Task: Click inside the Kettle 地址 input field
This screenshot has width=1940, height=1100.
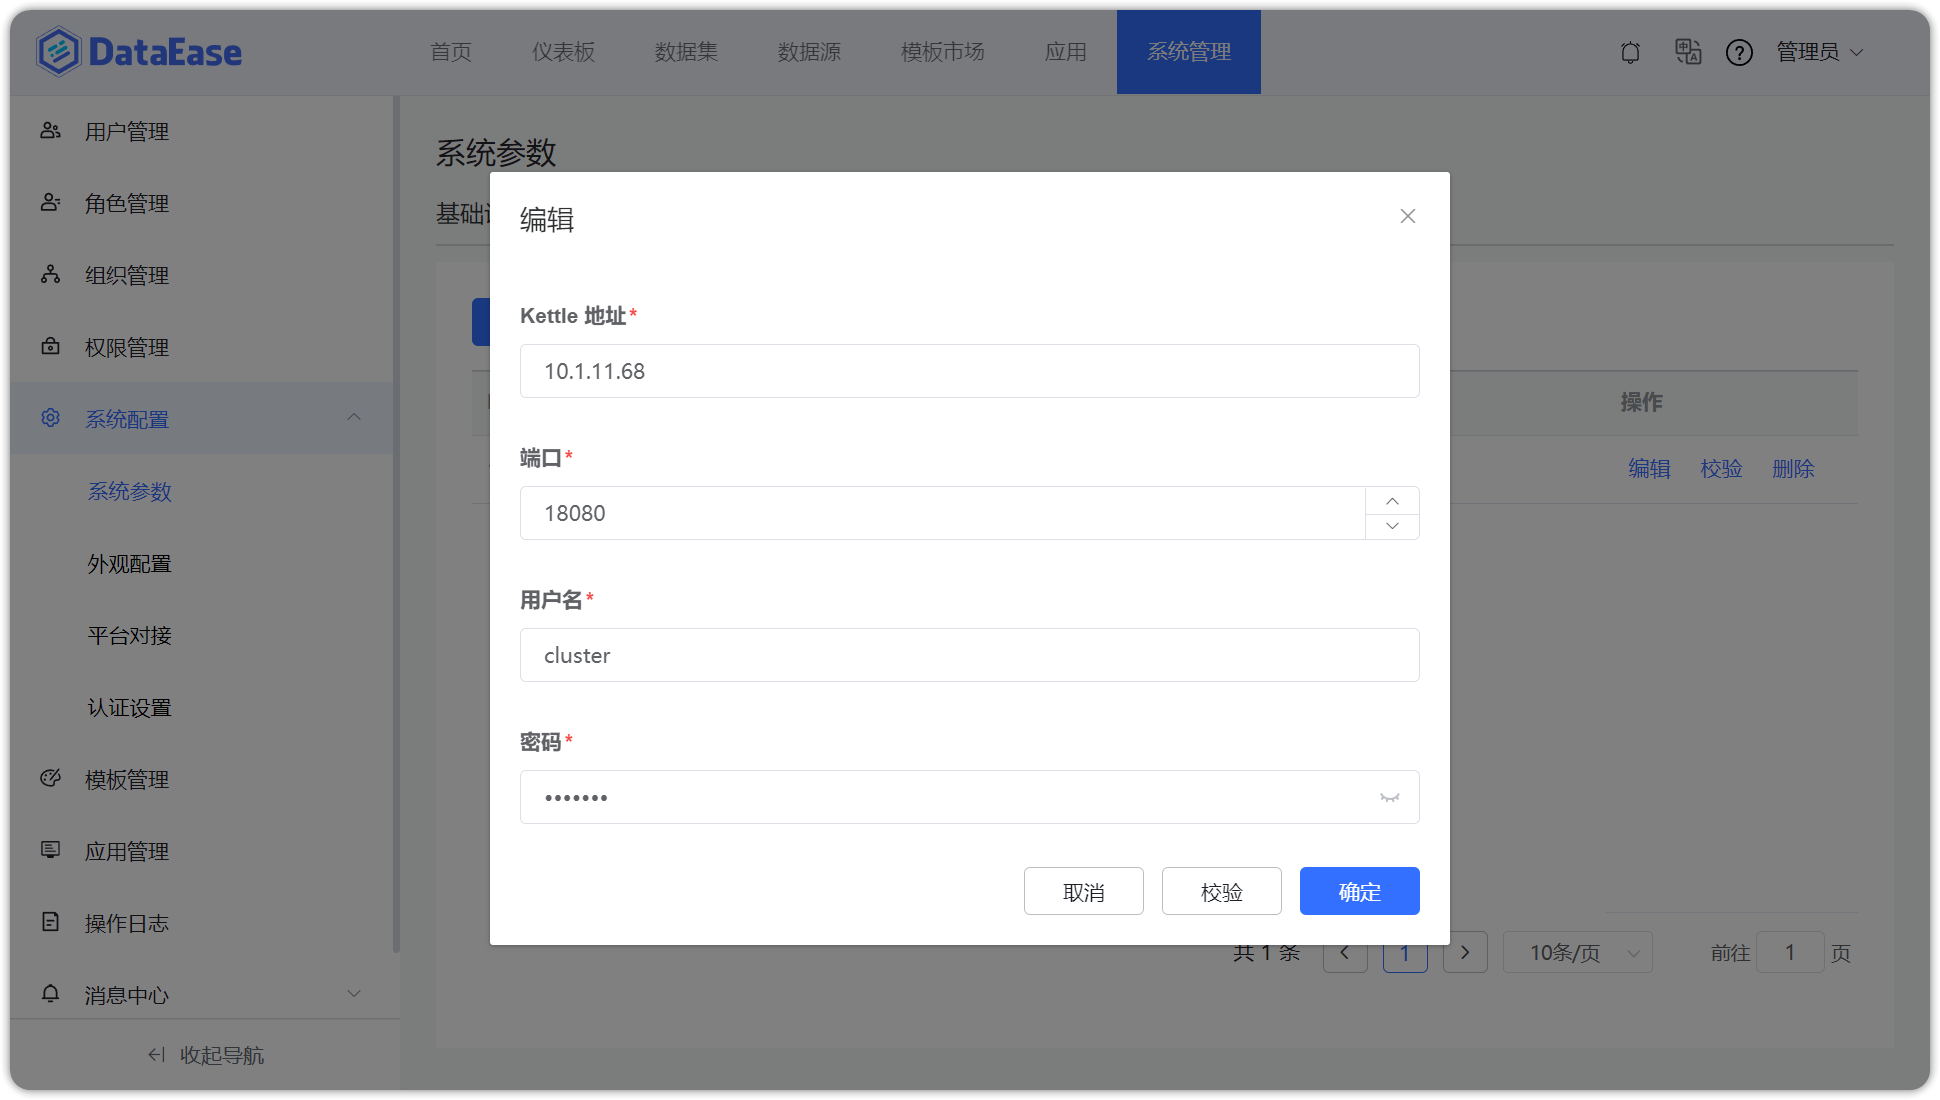Action: pos(969,371)
